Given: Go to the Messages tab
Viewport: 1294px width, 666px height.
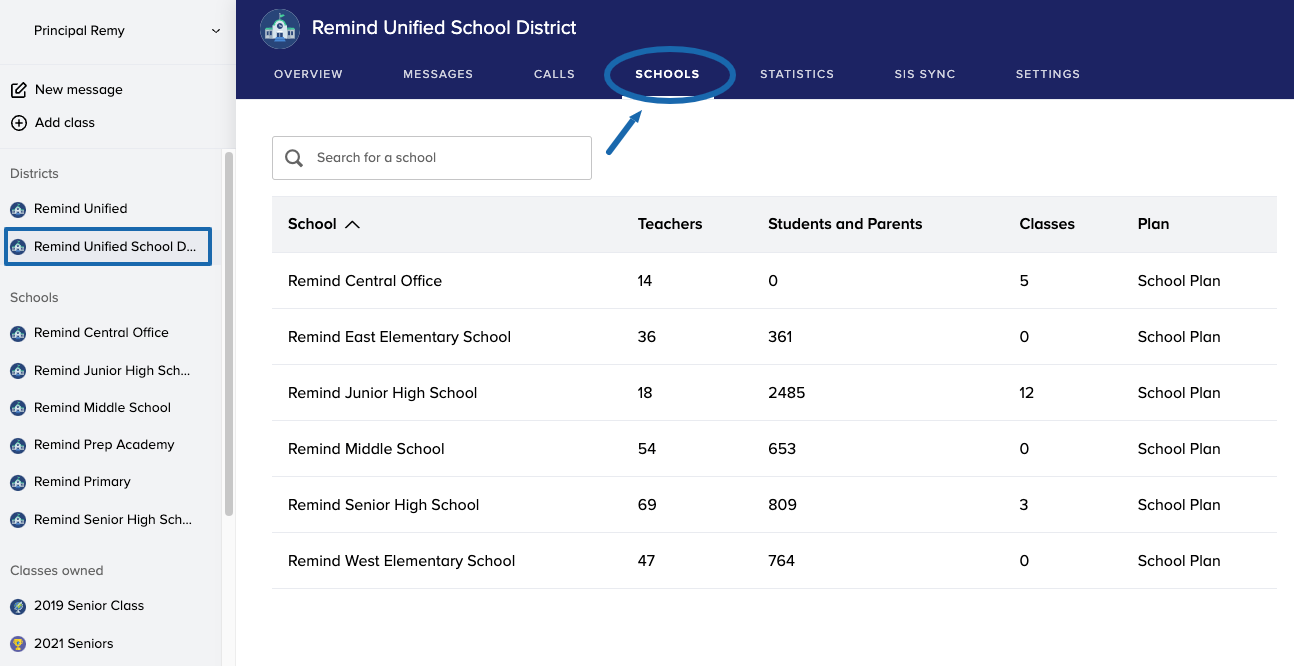Looking at the screenshot, I should coord(438,74).
